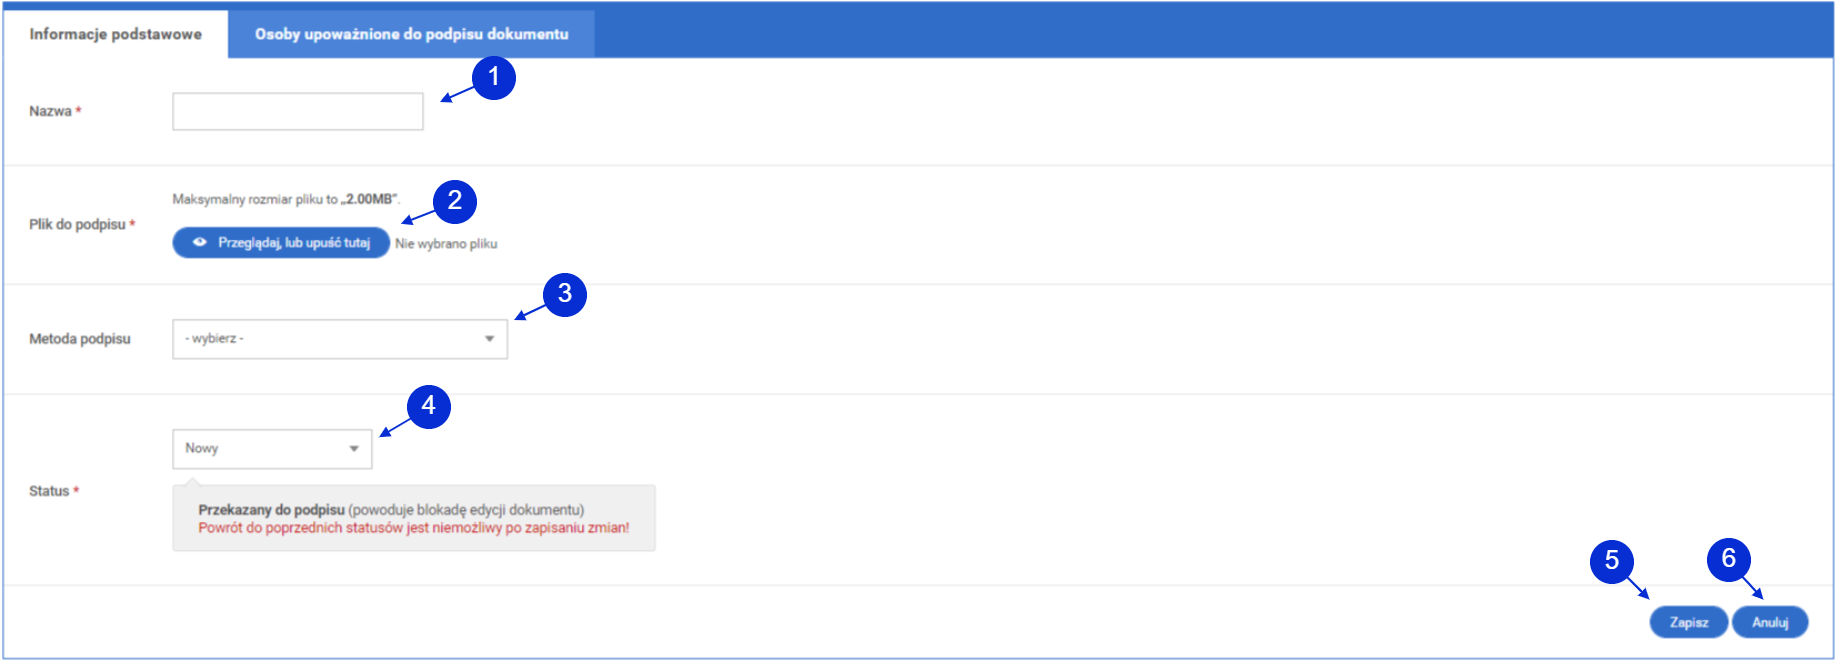
Task: Click the numbered marker 6 circle
Action: 1729,559
